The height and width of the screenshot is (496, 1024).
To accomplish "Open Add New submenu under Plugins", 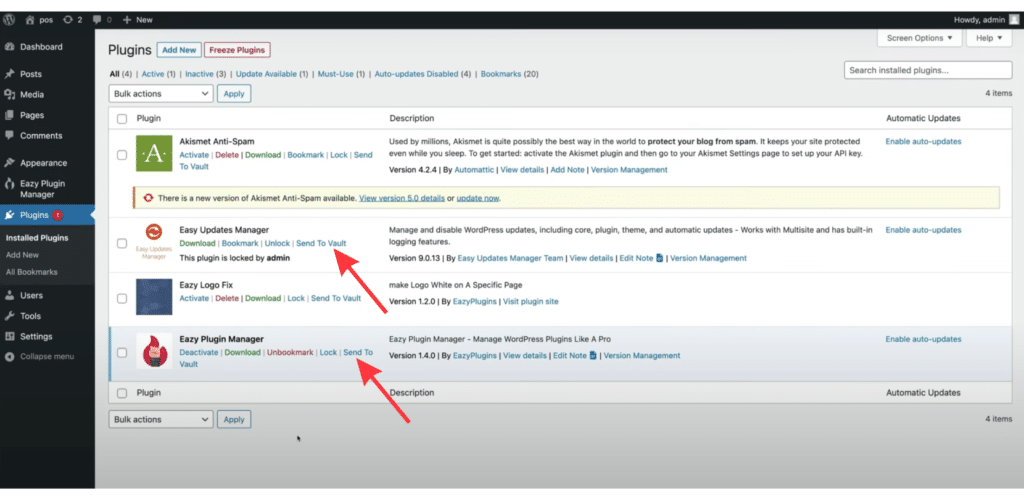I will tap(22, 255).
